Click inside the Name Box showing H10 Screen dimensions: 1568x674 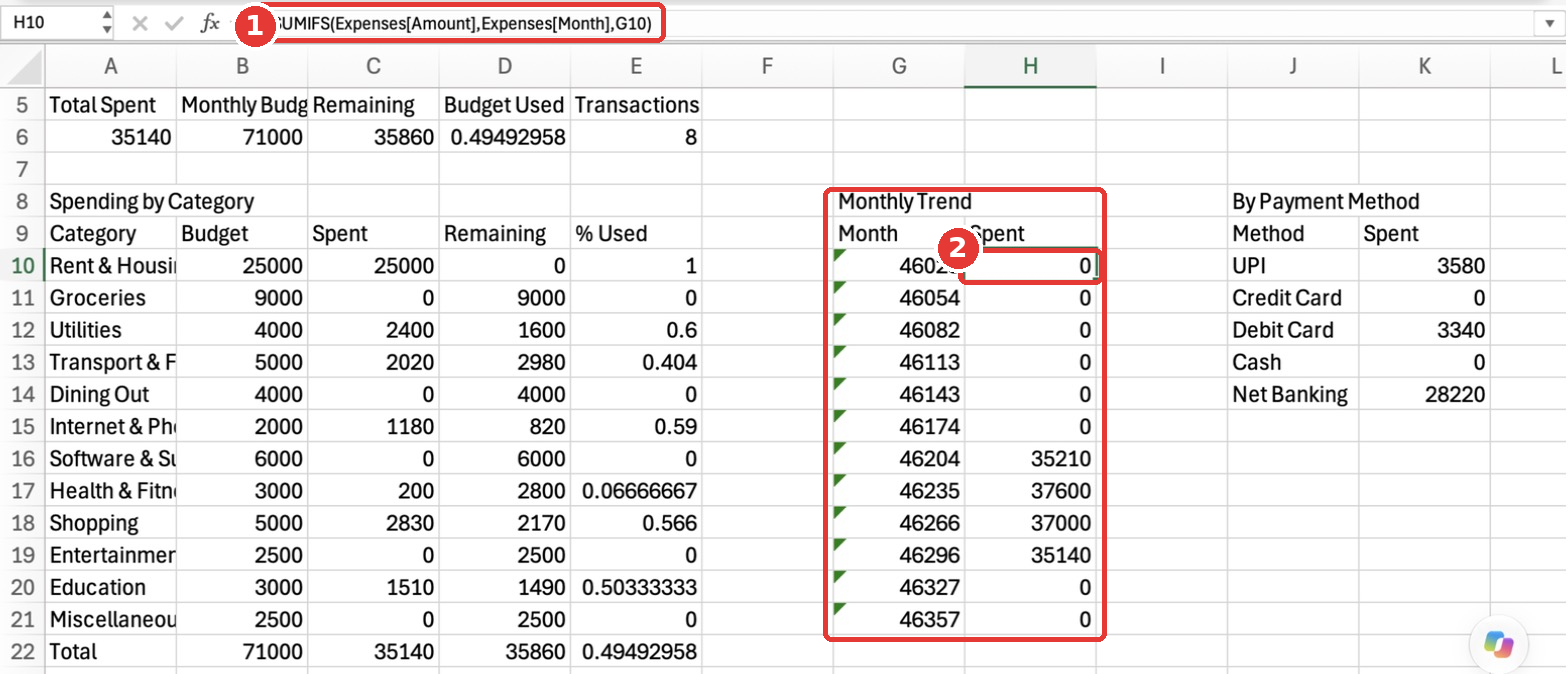[x=52, y=24]
